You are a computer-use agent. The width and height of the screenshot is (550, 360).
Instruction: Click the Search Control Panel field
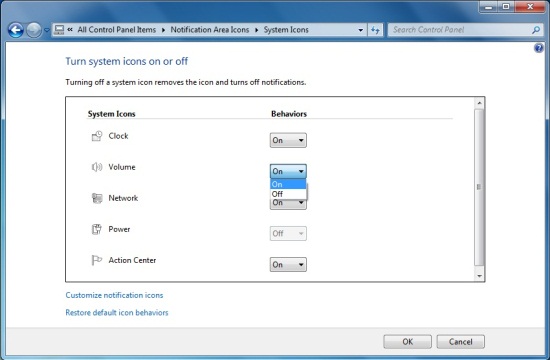(x=460, y=30)
